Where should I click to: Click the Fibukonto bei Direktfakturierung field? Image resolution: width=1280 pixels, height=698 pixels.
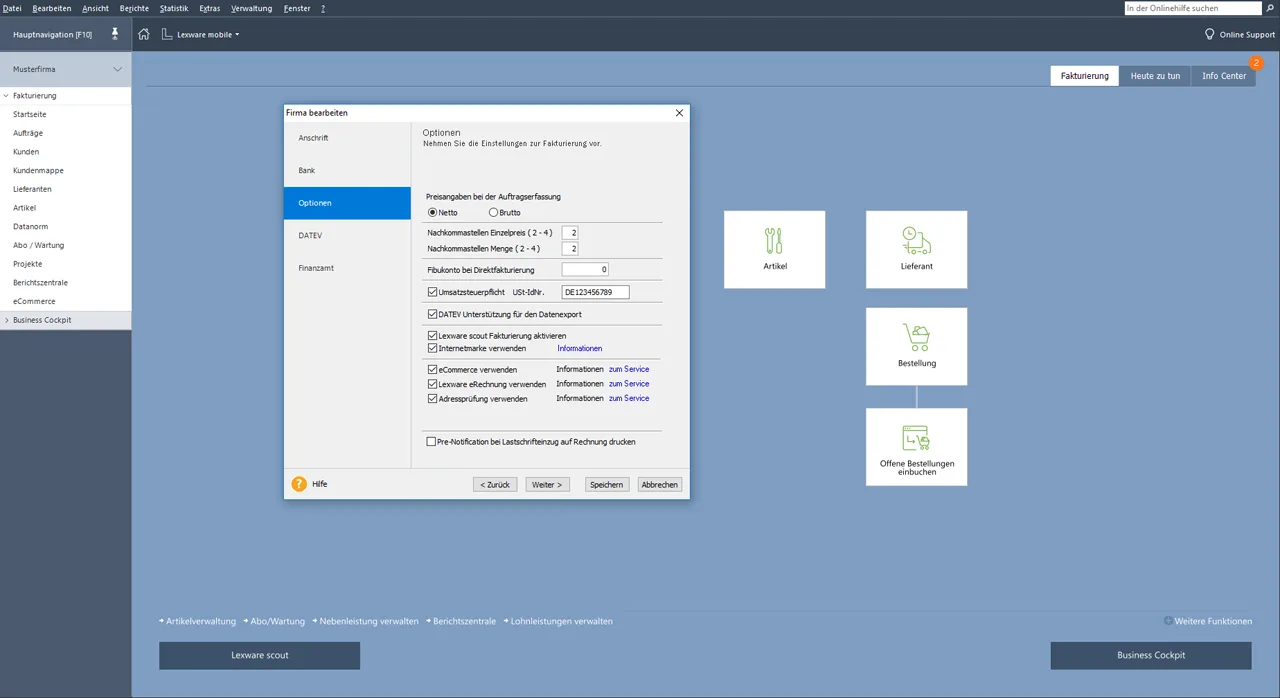point(585,270)
